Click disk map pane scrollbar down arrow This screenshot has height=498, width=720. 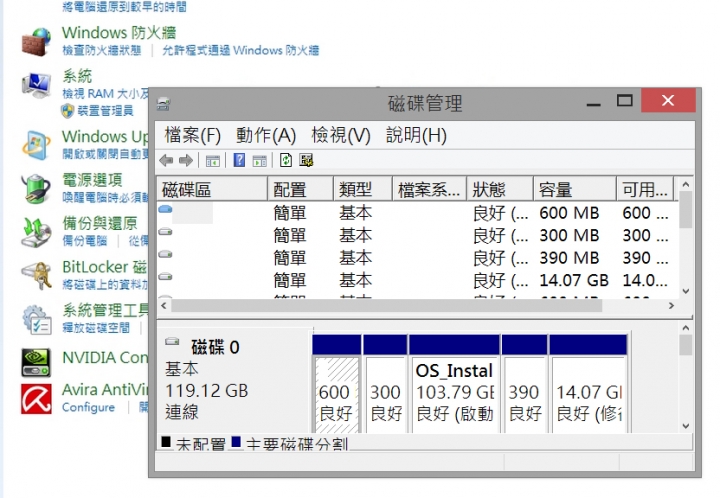(x=686, y=426)
